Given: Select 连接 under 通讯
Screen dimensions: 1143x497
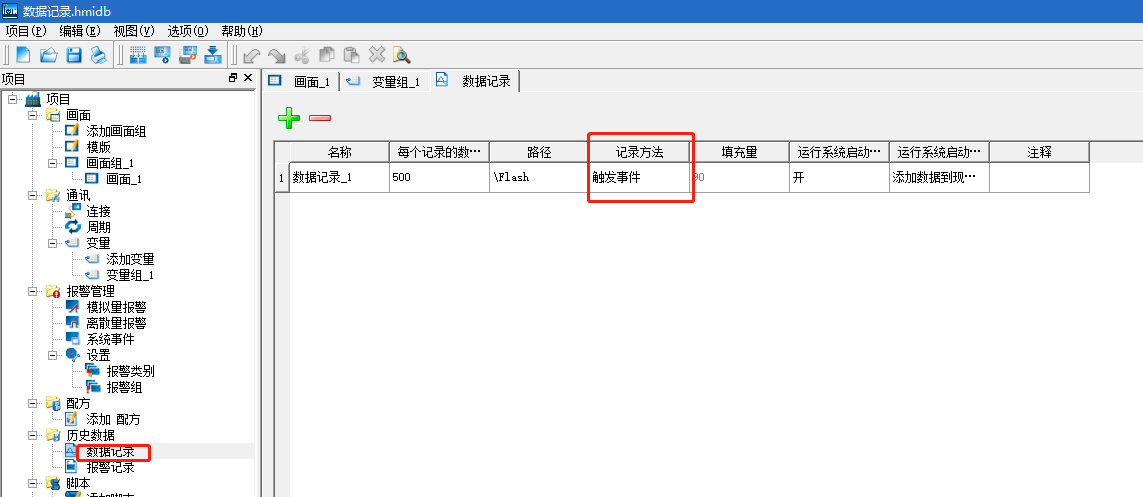Looking at the screenshot, I should click(98, 211).
